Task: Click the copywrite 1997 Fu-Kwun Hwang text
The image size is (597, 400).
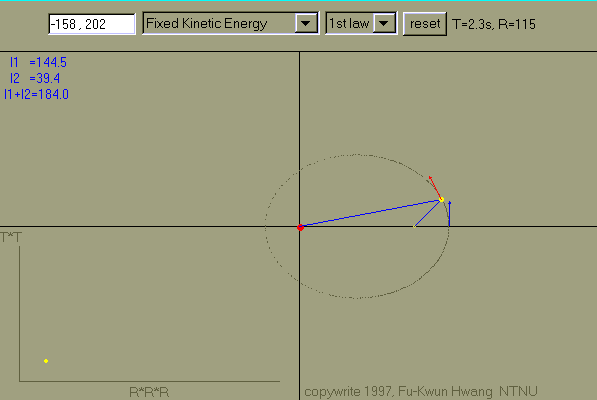Action: coord(421,391)
